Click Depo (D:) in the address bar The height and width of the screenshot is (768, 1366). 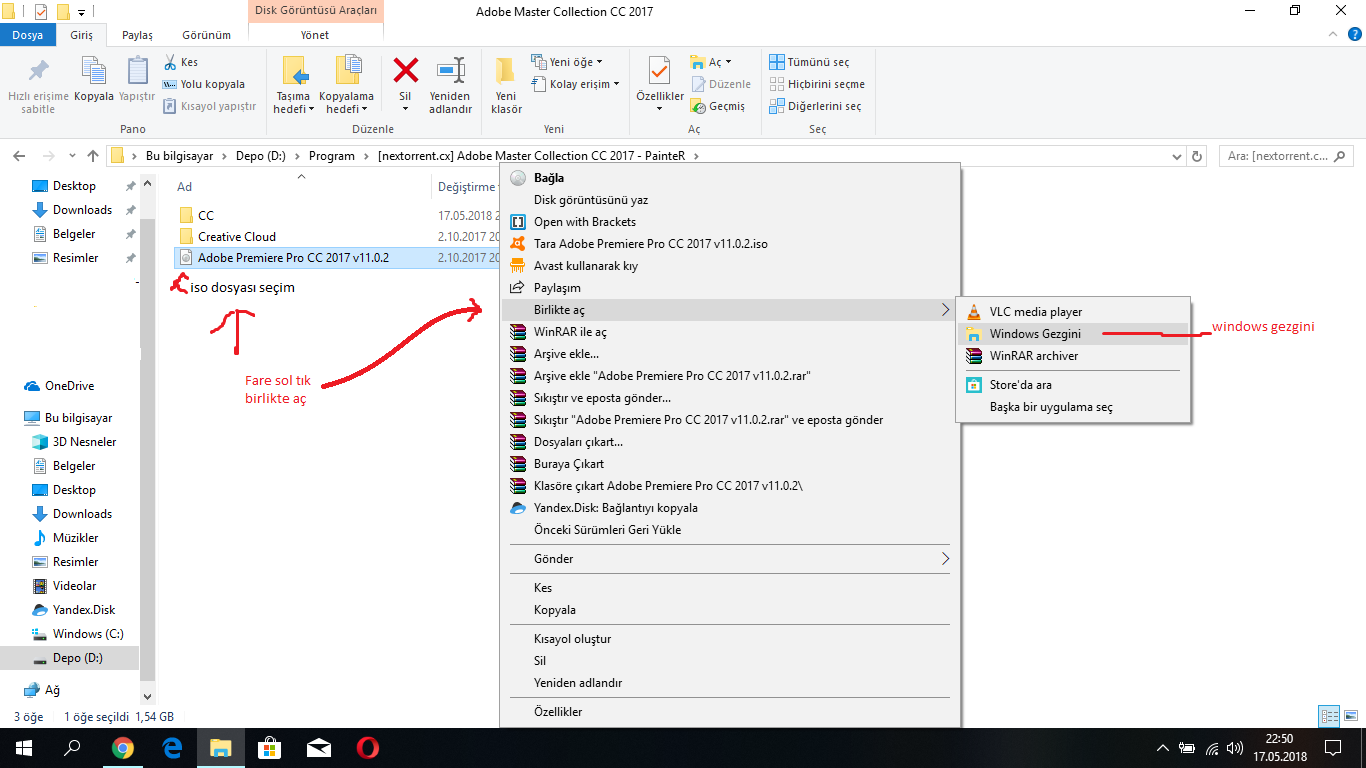tap(259, 156)
